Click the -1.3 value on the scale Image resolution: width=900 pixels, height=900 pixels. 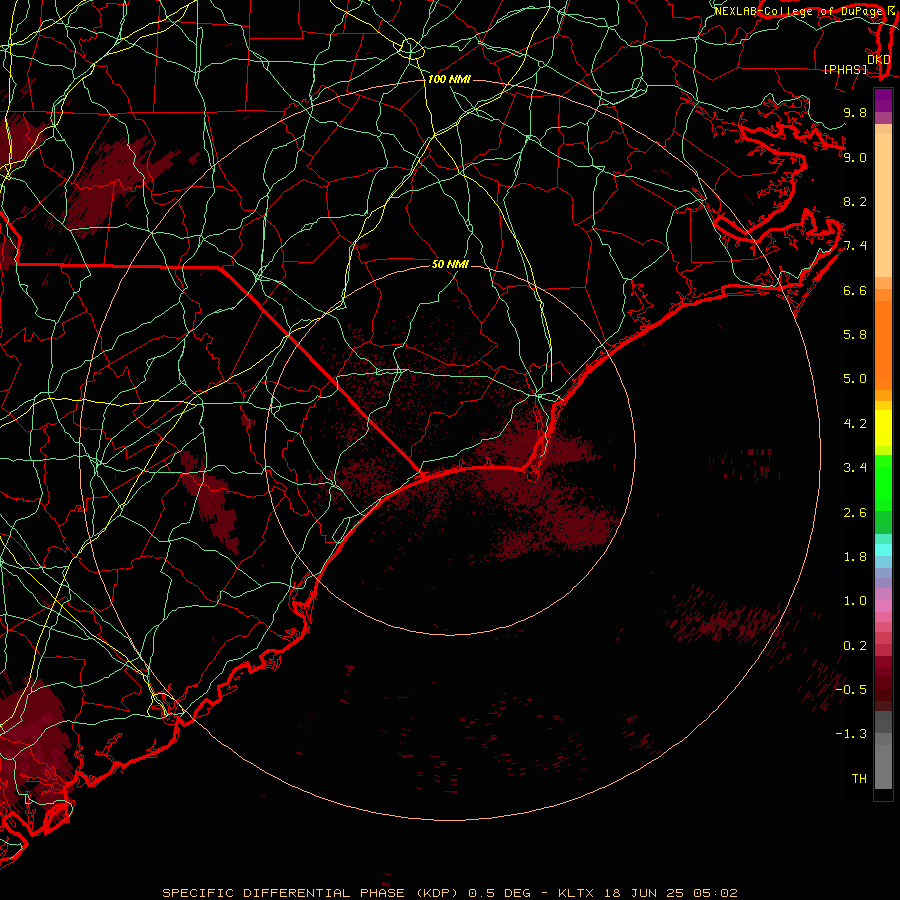pyautogui.click(x=851, y=734)
